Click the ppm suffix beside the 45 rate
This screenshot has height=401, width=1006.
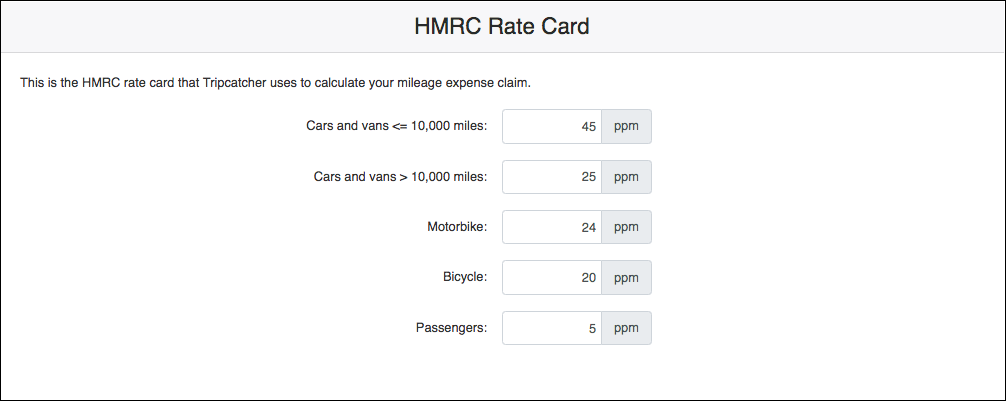tap(626, 126)
